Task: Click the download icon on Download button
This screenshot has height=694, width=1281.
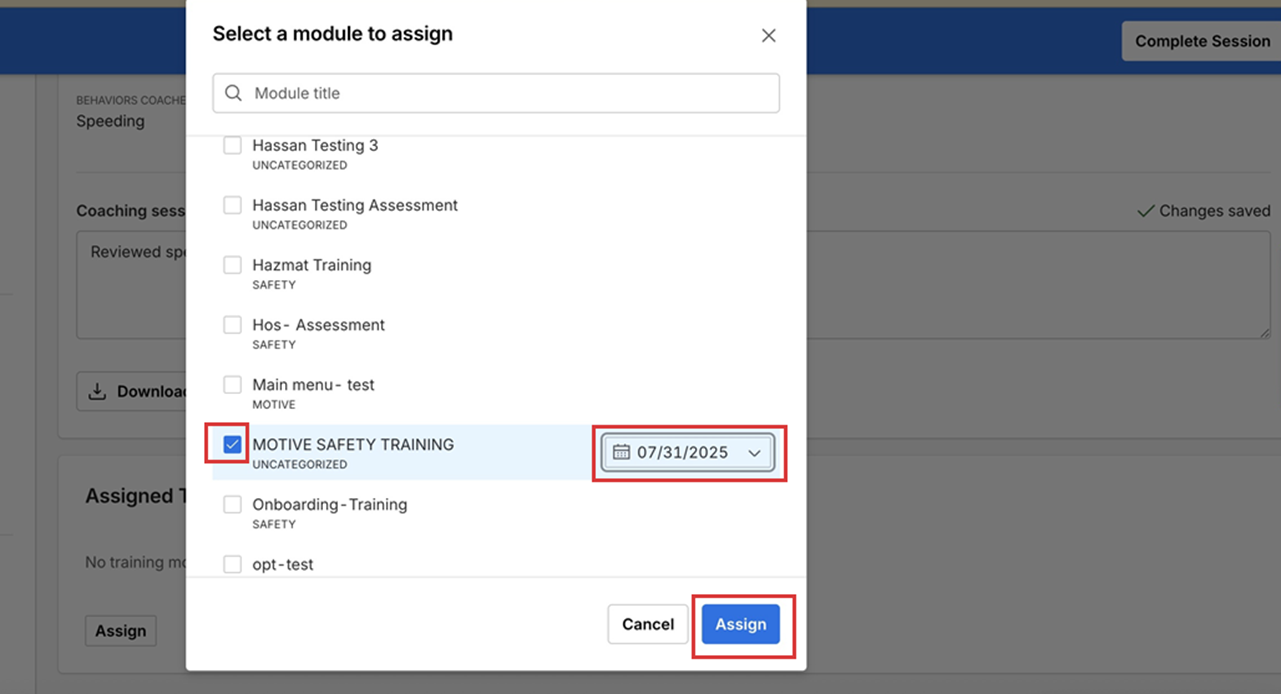Action: click(x=97, y=392)
